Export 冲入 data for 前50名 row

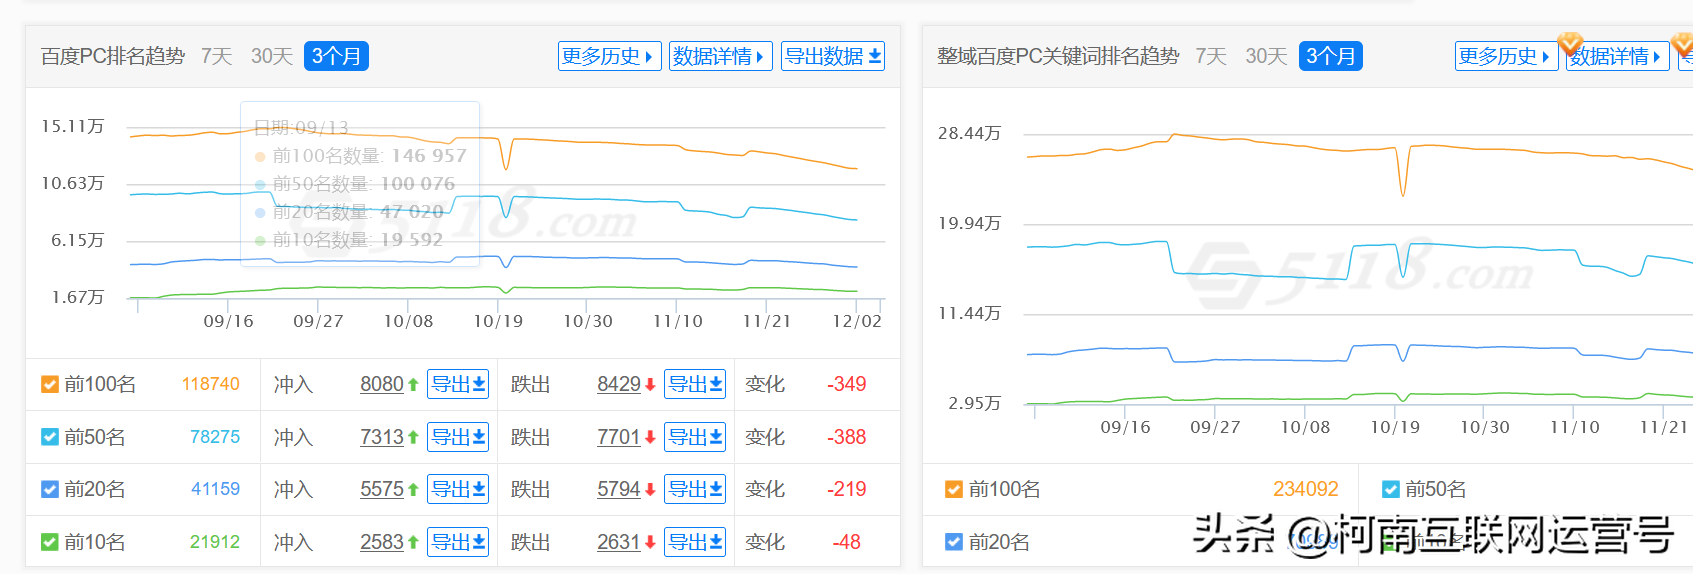pyautogui.click(x=458, y=437)
